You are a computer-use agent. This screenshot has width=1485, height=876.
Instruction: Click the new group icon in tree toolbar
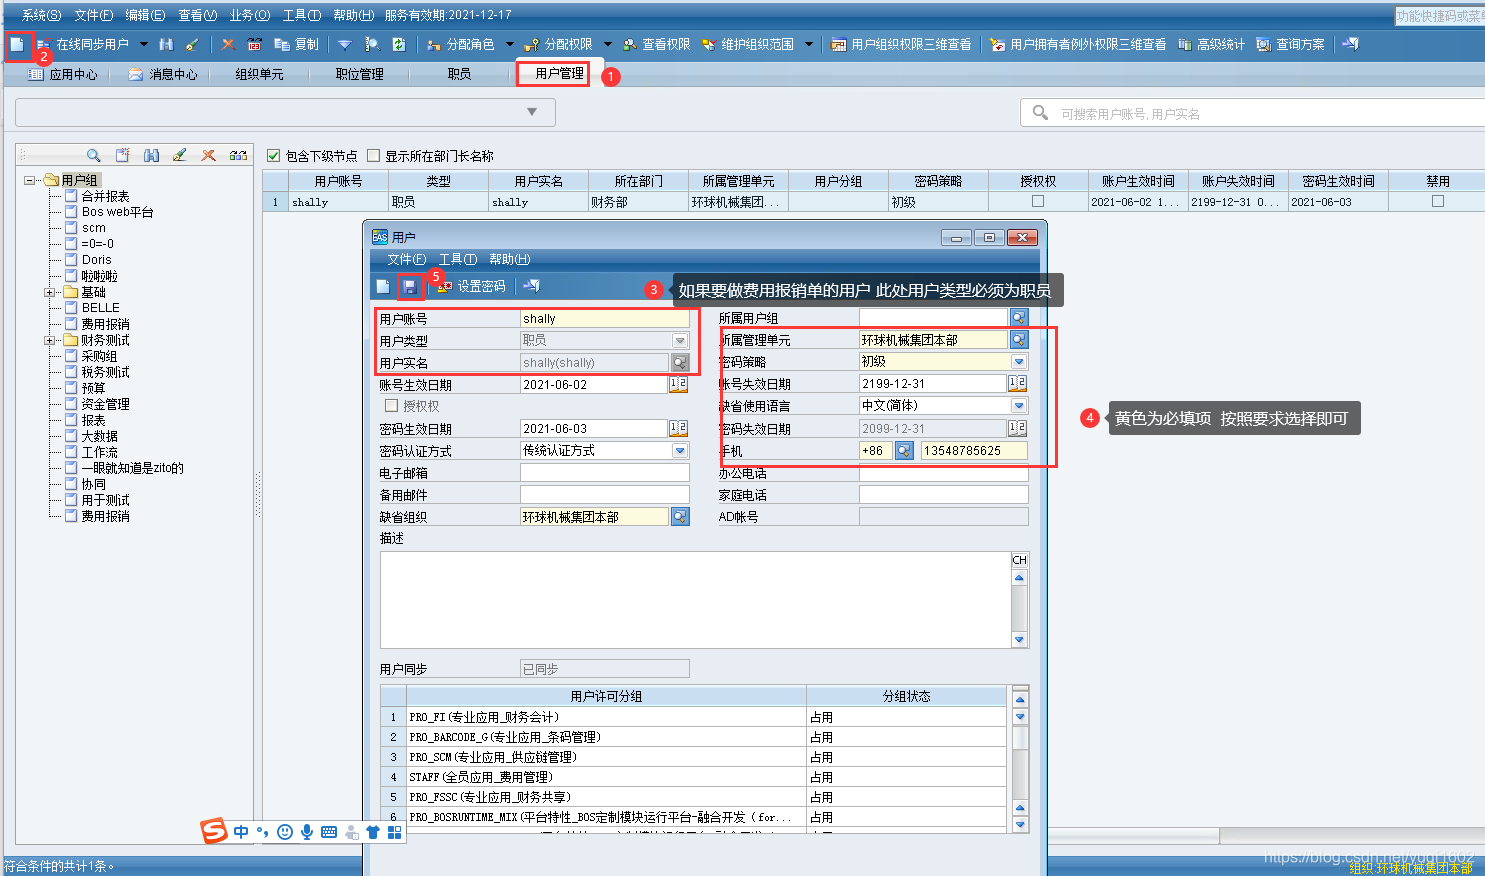coord(122,155)
